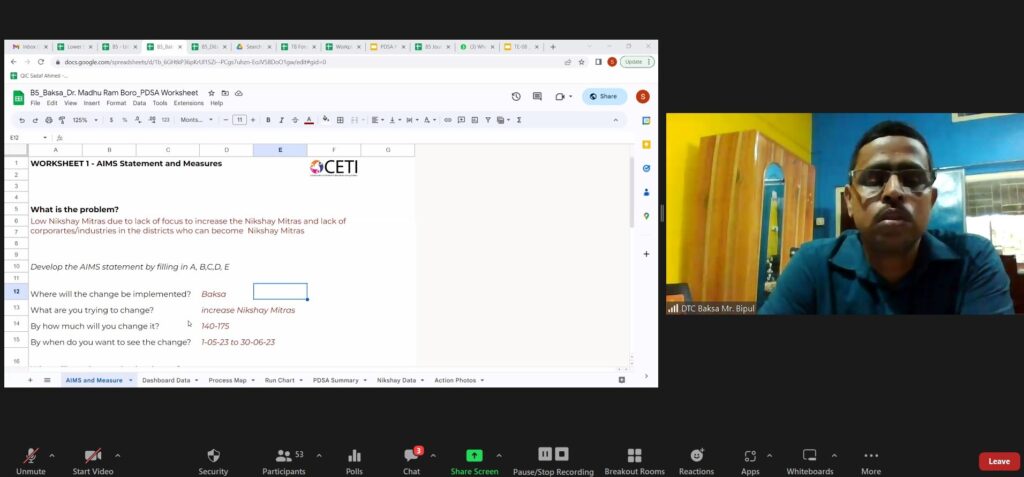Toggle bold formatting in Sheets toolbar
Viewport: 1024px width, 477px height.
tap(268, 120)
